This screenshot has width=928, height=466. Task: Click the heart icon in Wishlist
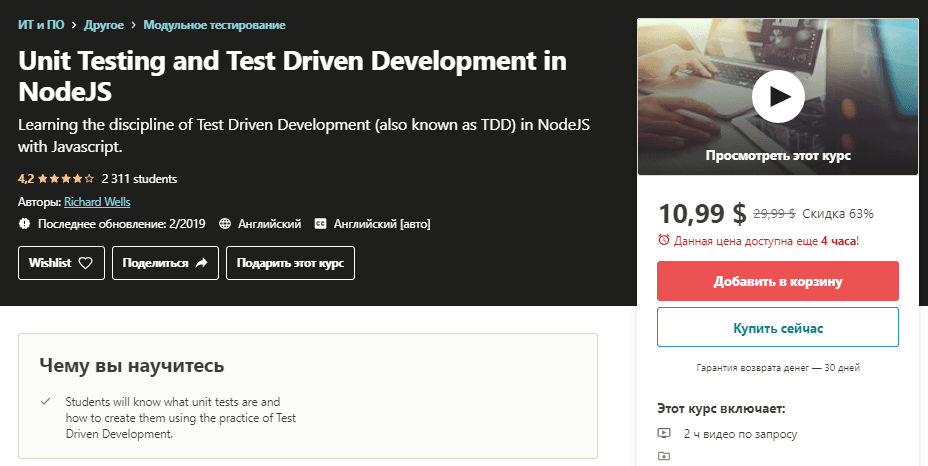pyautogui.click(x=86, y=263)
